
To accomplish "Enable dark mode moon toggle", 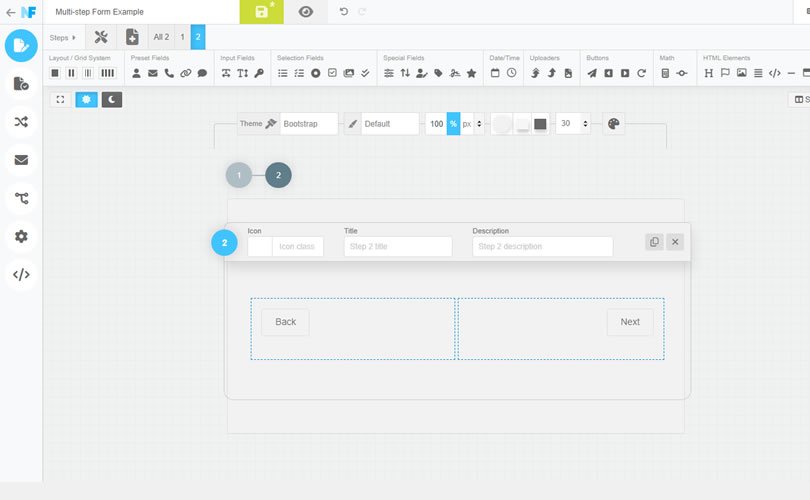I will 112,99.
